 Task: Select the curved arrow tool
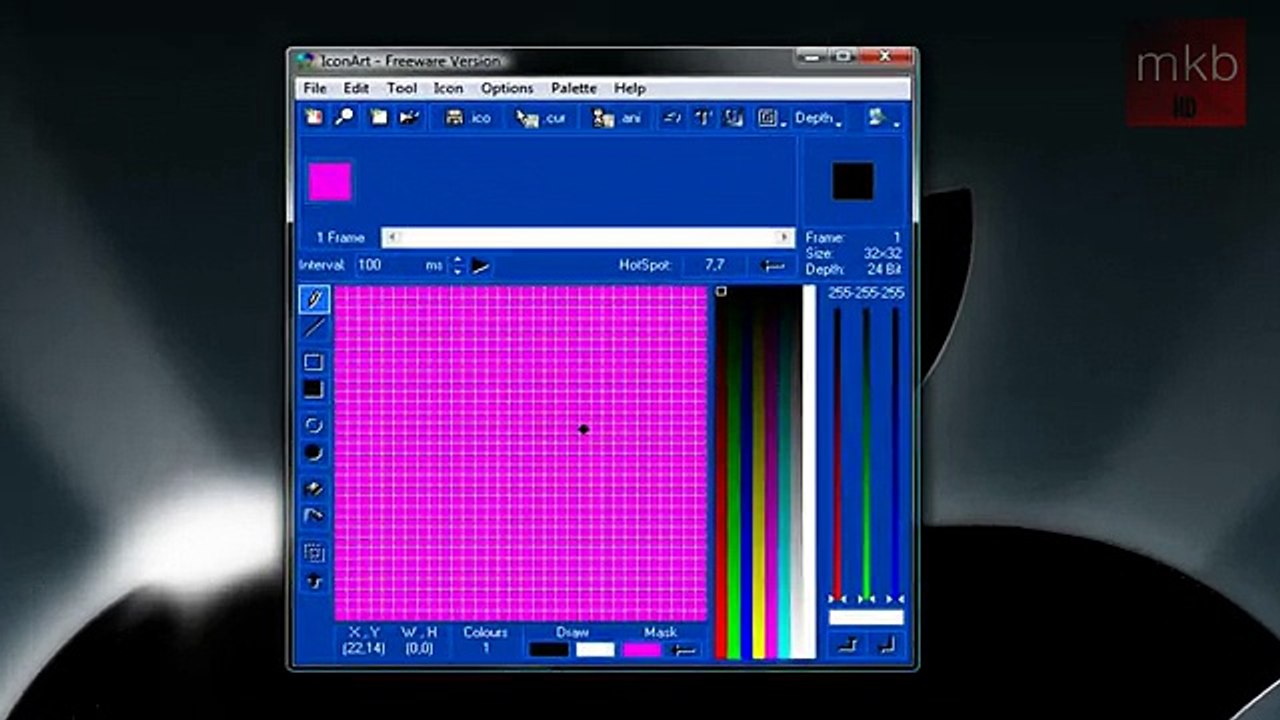[314, 517]
